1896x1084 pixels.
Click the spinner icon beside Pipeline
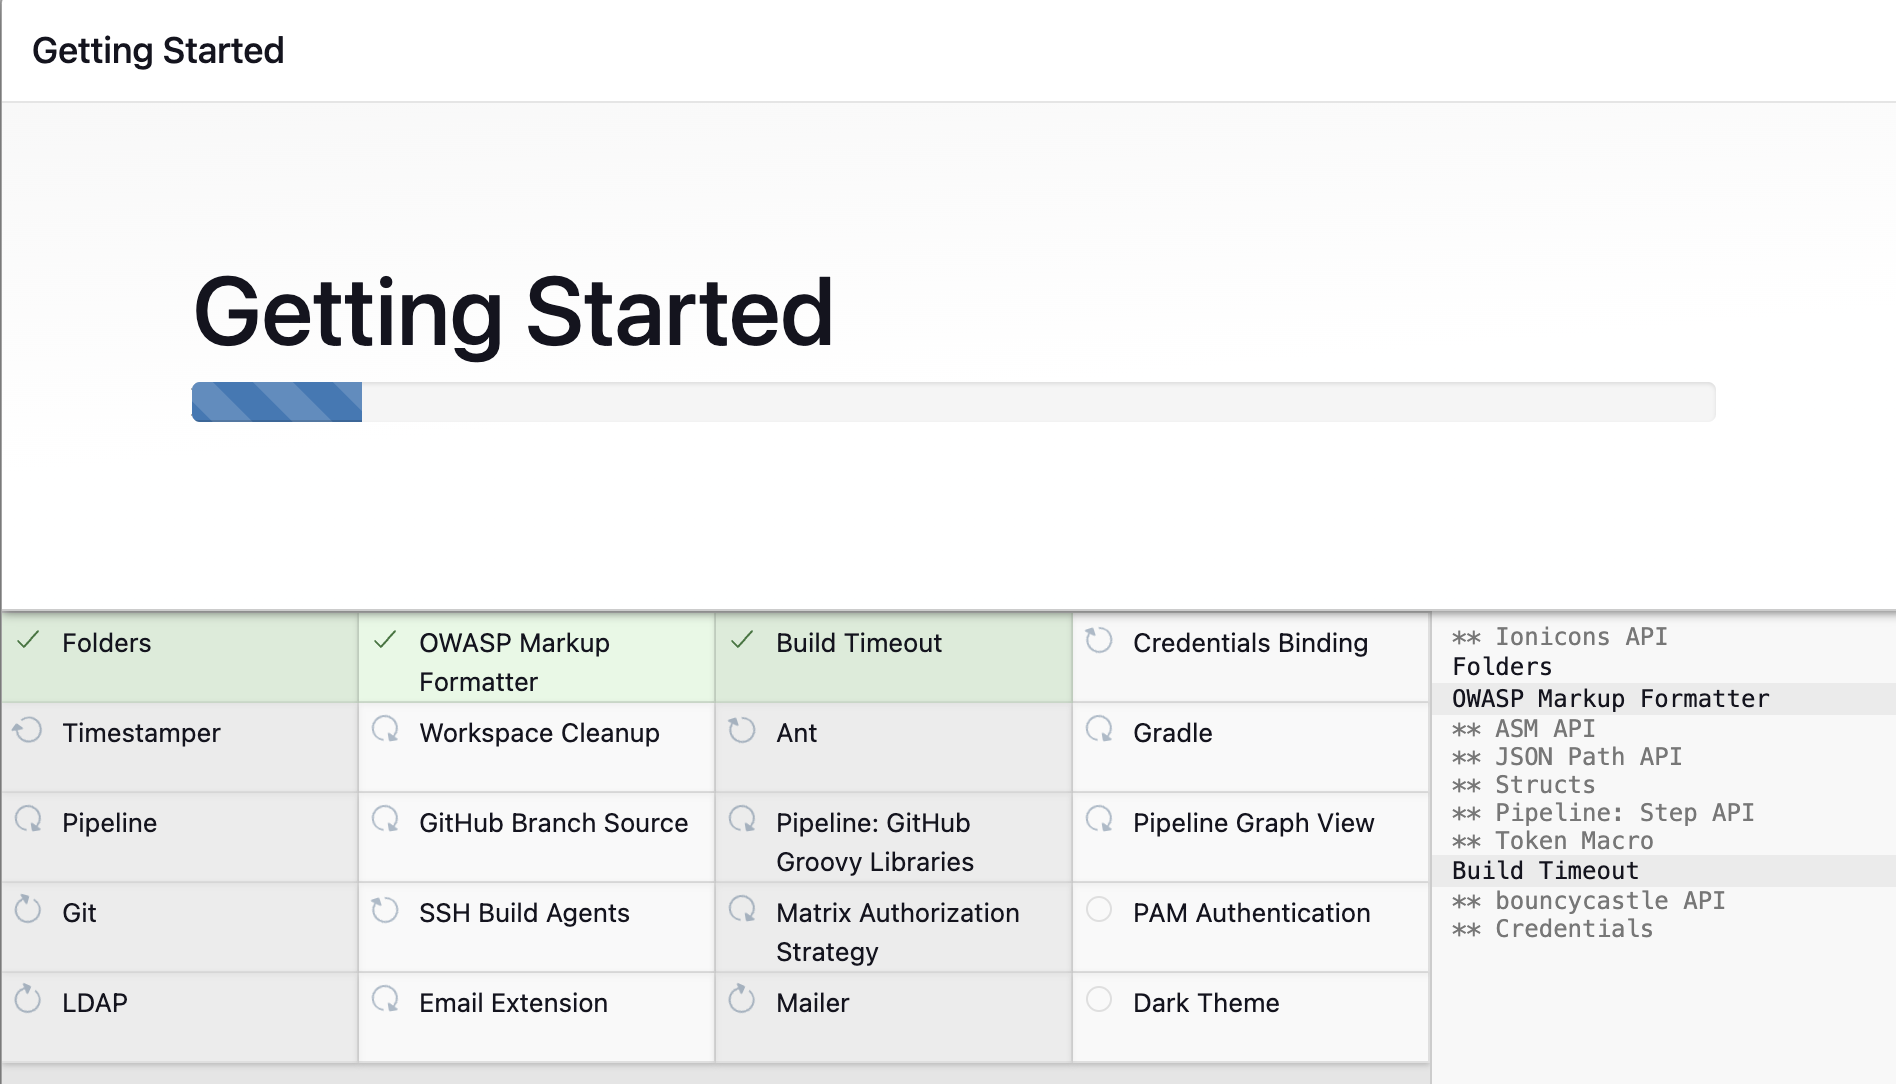(28, 820)
